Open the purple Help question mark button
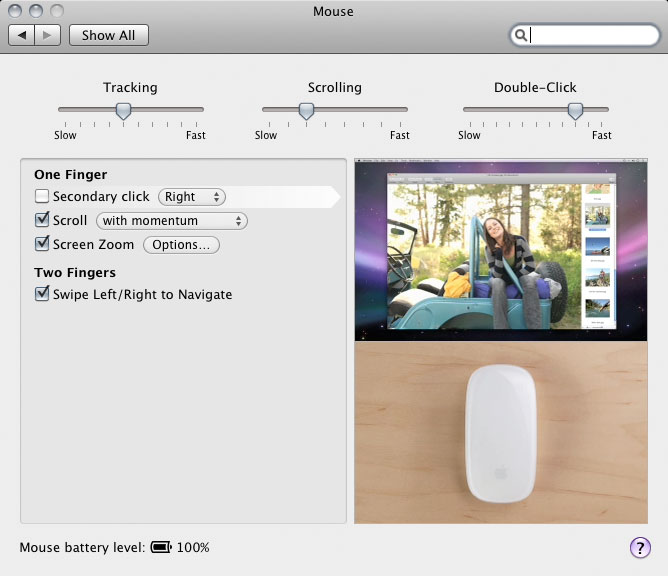 pyautogui.click(x=640, y=547)
